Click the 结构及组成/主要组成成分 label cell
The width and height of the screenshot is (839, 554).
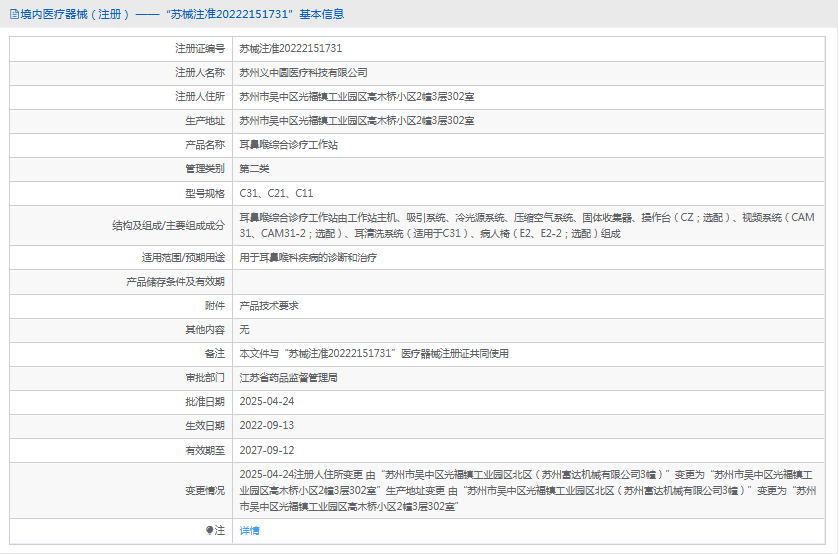(x=121, y=226)
